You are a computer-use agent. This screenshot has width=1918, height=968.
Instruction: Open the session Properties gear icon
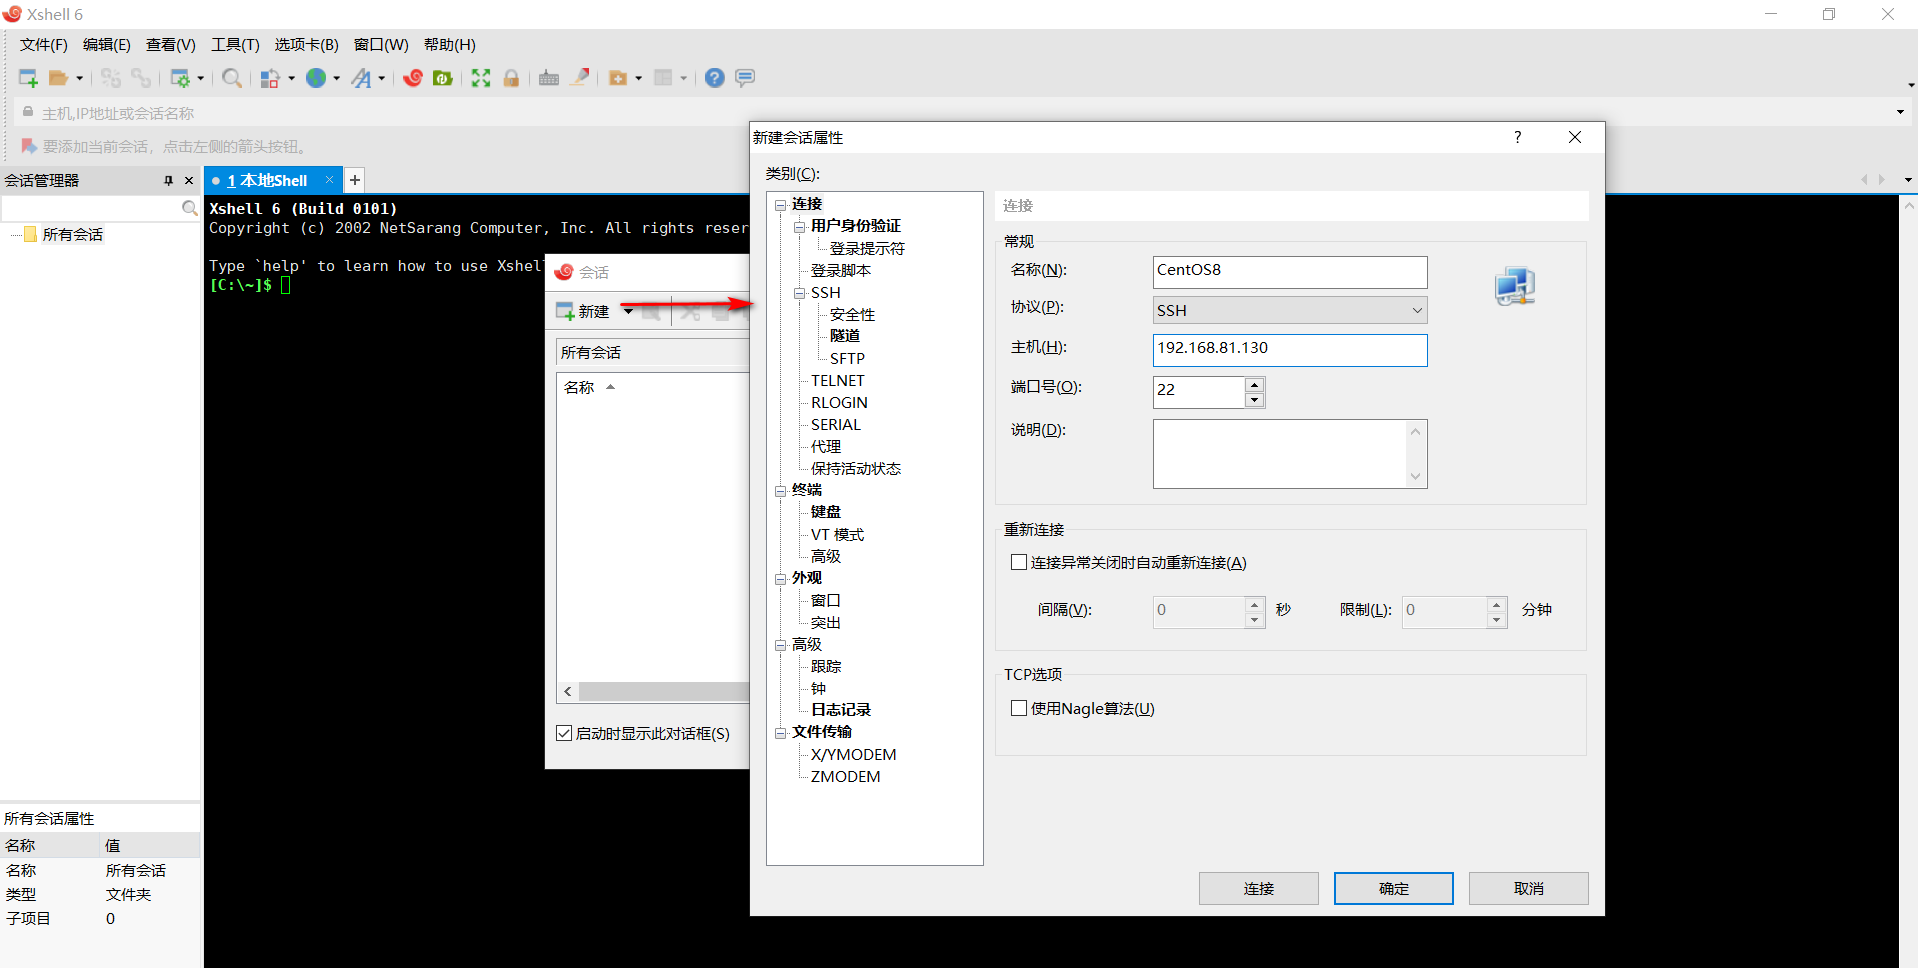point(180,78)
